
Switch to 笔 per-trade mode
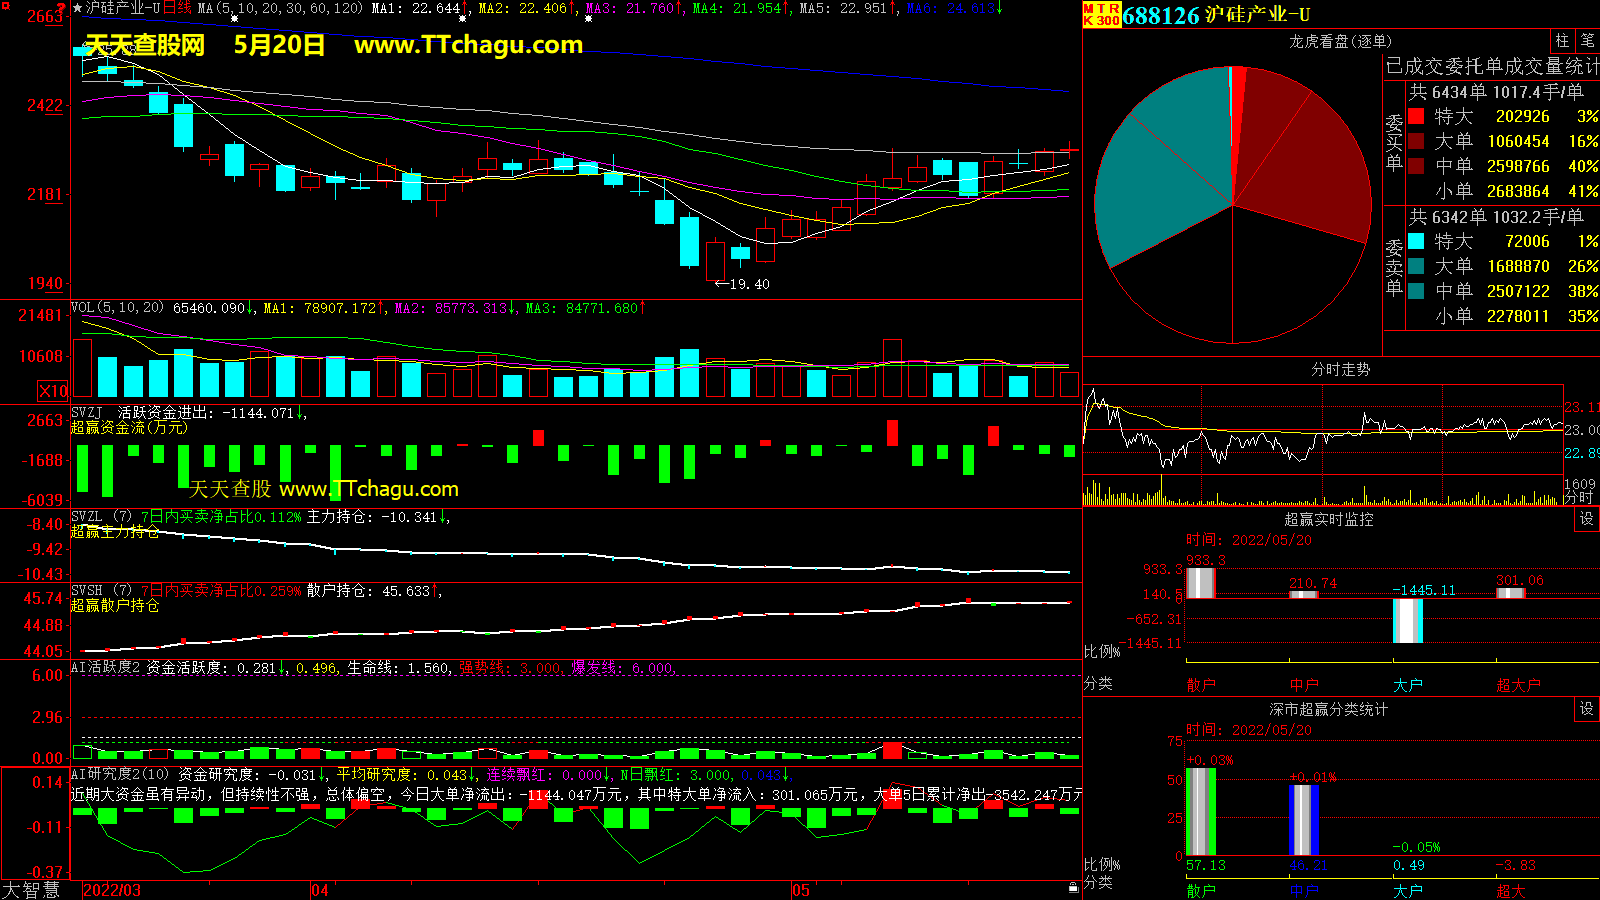click(1587, 41)
